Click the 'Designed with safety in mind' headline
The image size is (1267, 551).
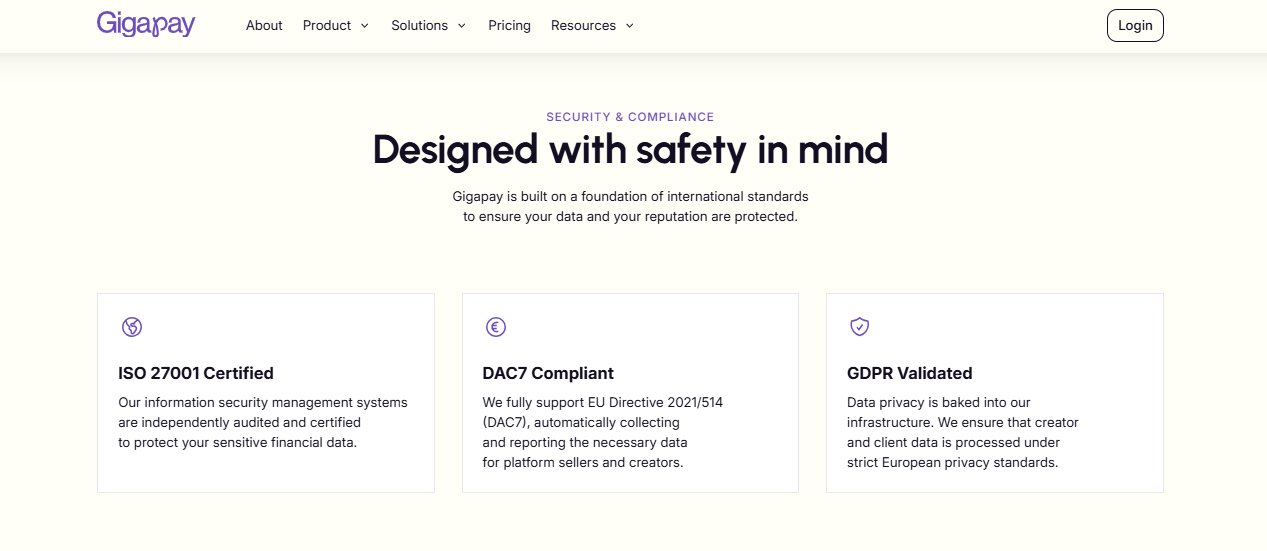click(x=630, y=149)
